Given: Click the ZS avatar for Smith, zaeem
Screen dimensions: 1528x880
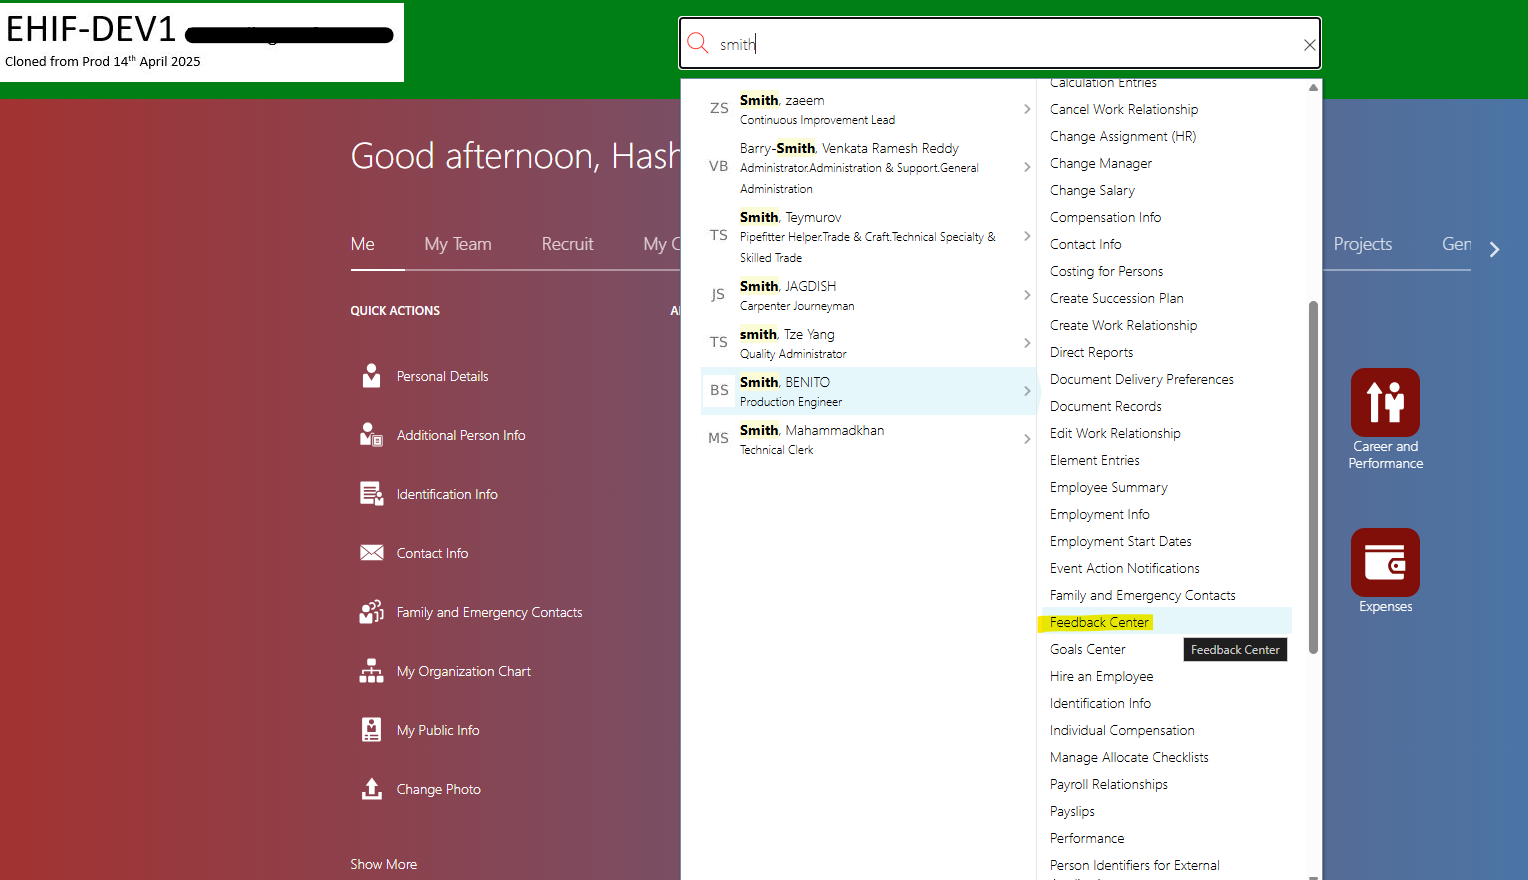Looking at the screenshot, I should [x=719, y=108].
